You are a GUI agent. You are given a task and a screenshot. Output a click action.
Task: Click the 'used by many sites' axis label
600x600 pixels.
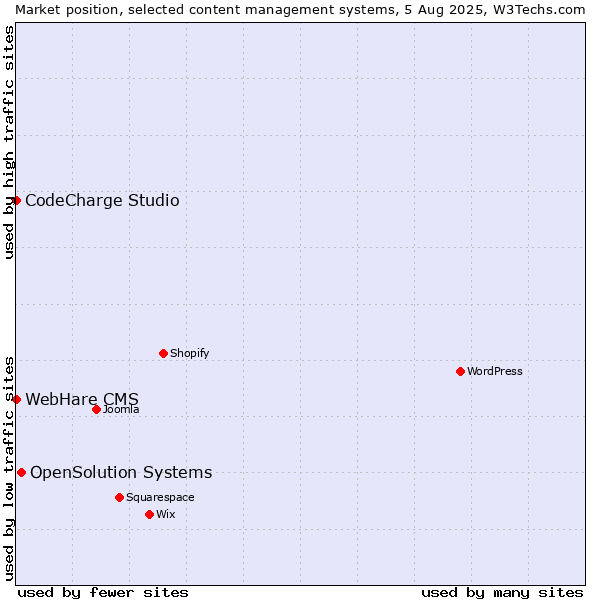(502, 593)
